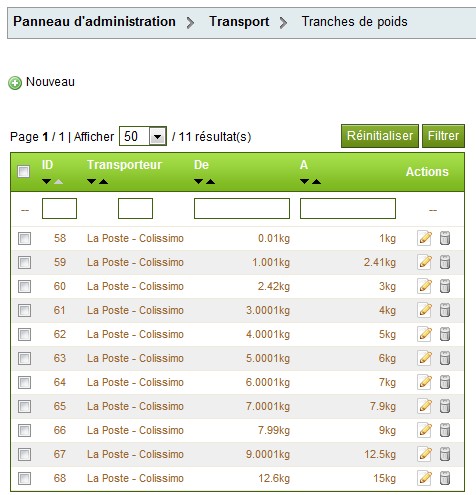The width and height of the screenshot is (476, 495).
Task: Delete weight range ID 62
Action: click(x=445, y=334)
